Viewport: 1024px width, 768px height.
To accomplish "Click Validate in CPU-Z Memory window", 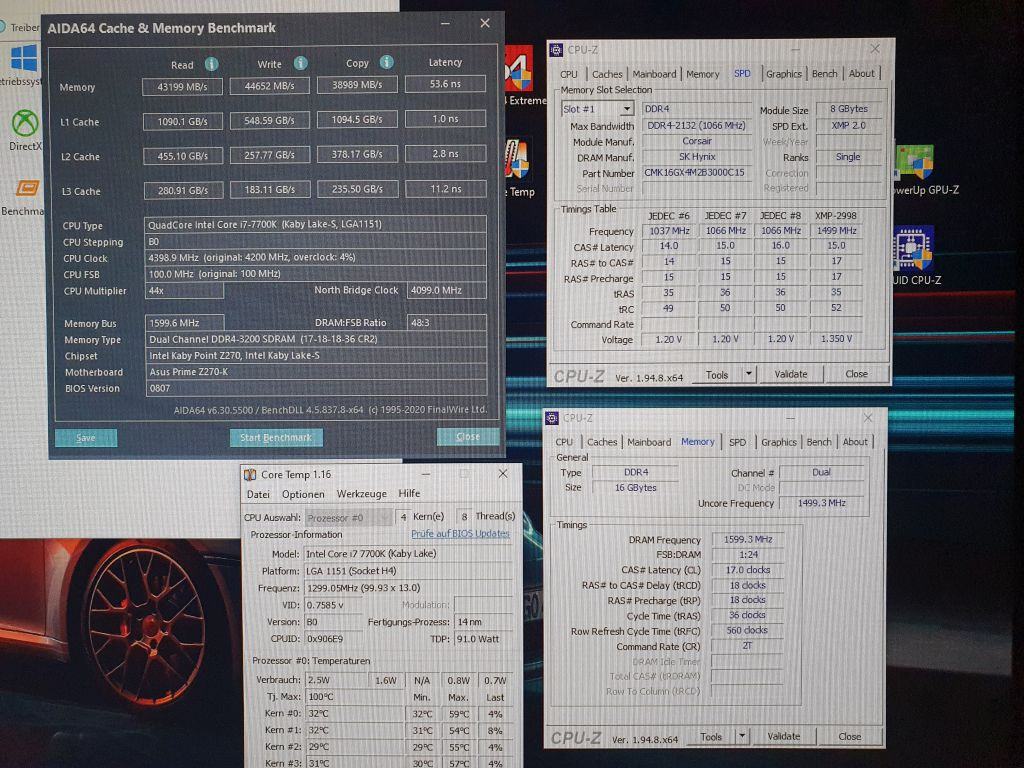I will click(x=784, y=736).
